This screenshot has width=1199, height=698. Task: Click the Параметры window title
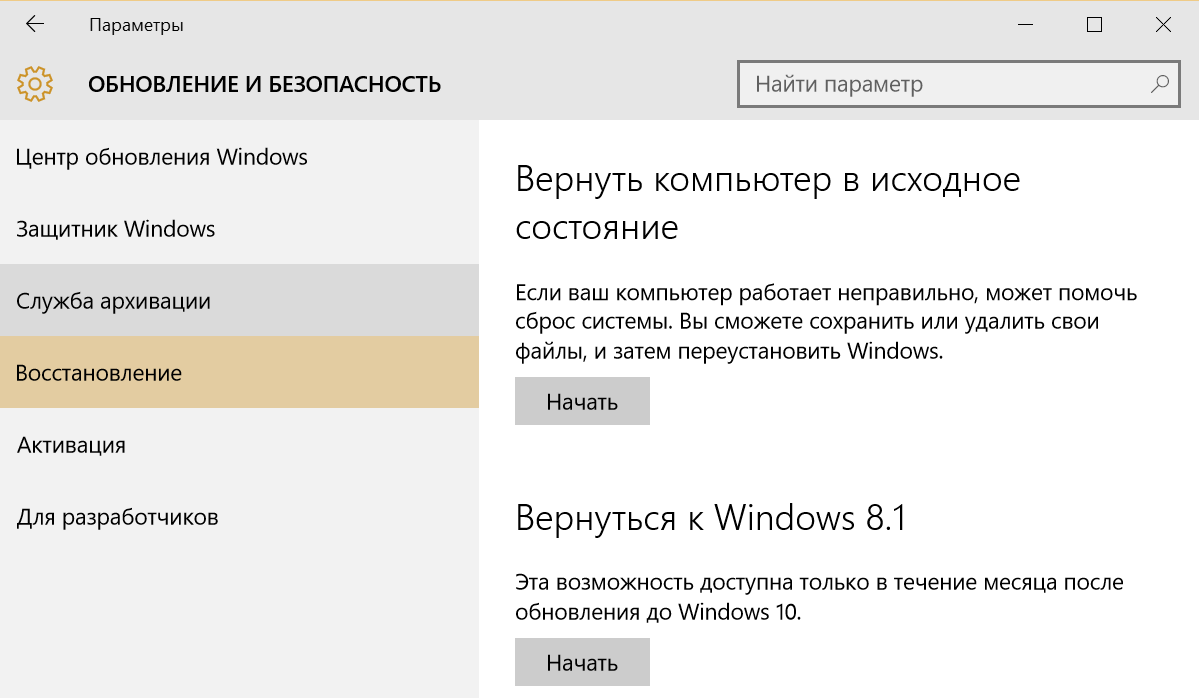[136, 24]
